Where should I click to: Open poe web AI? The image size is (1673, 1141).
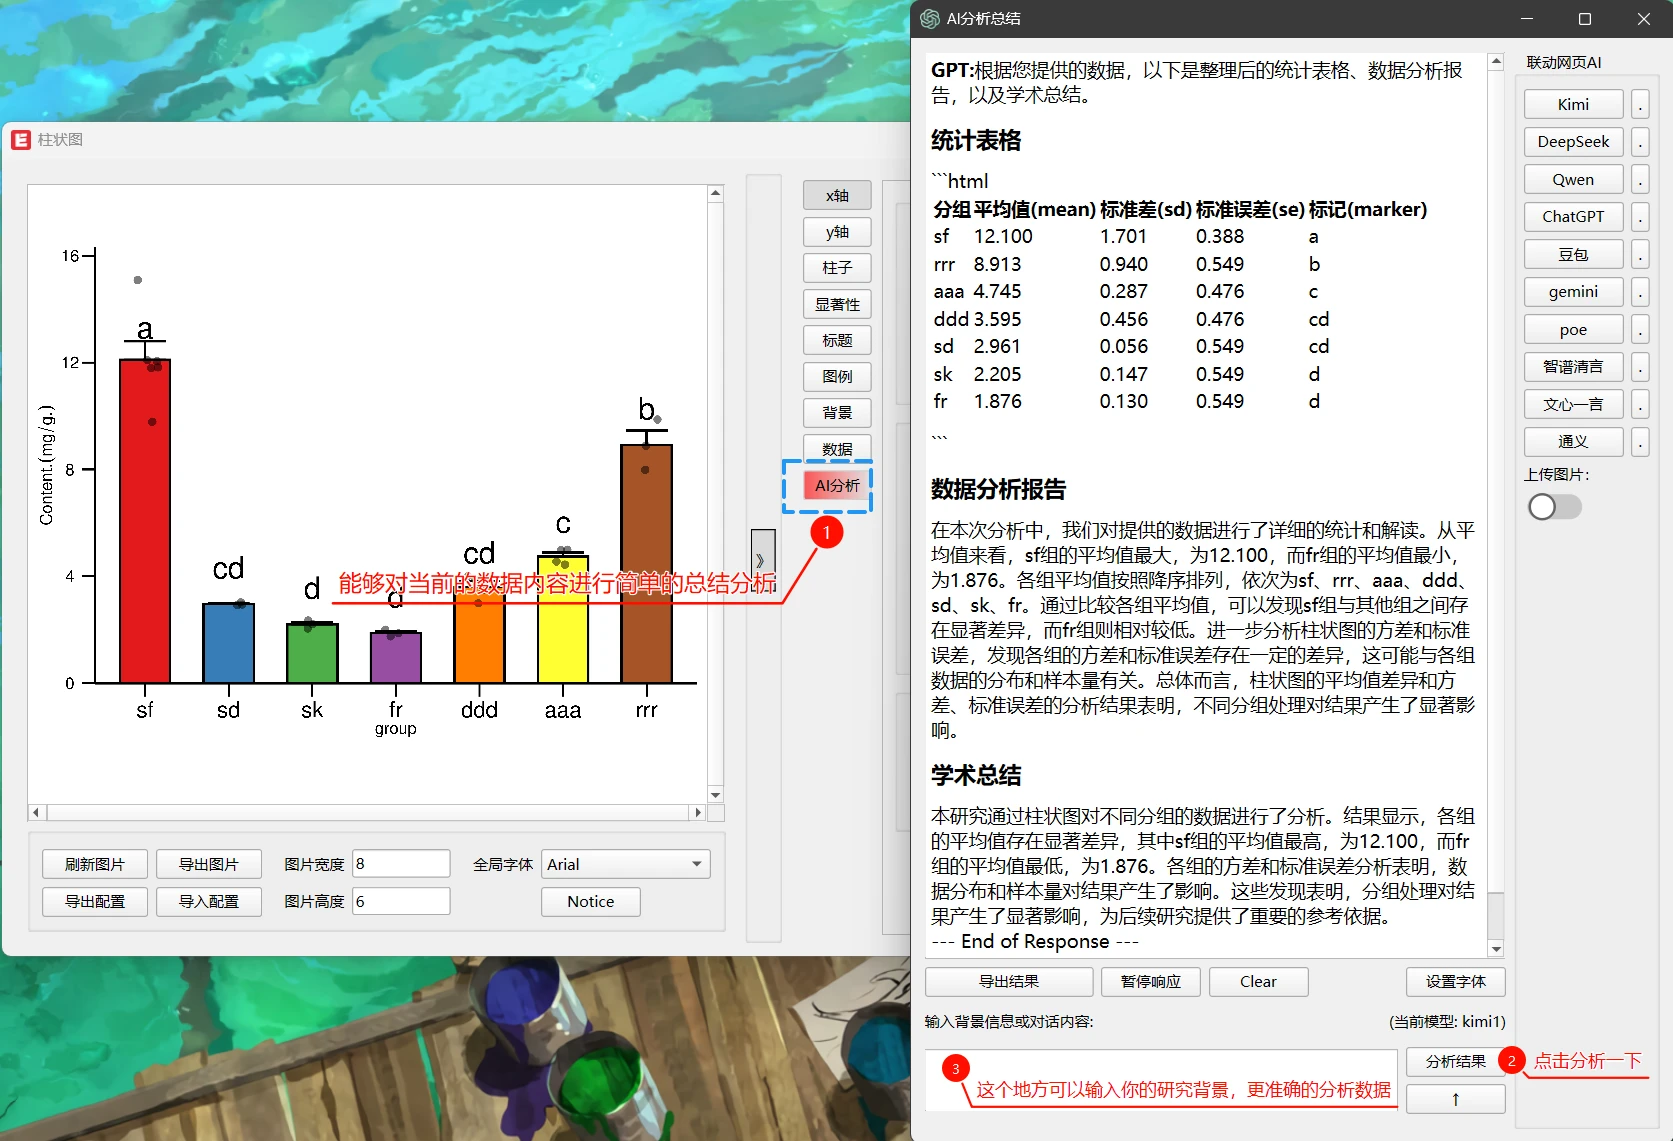[x=1573, y=330]
